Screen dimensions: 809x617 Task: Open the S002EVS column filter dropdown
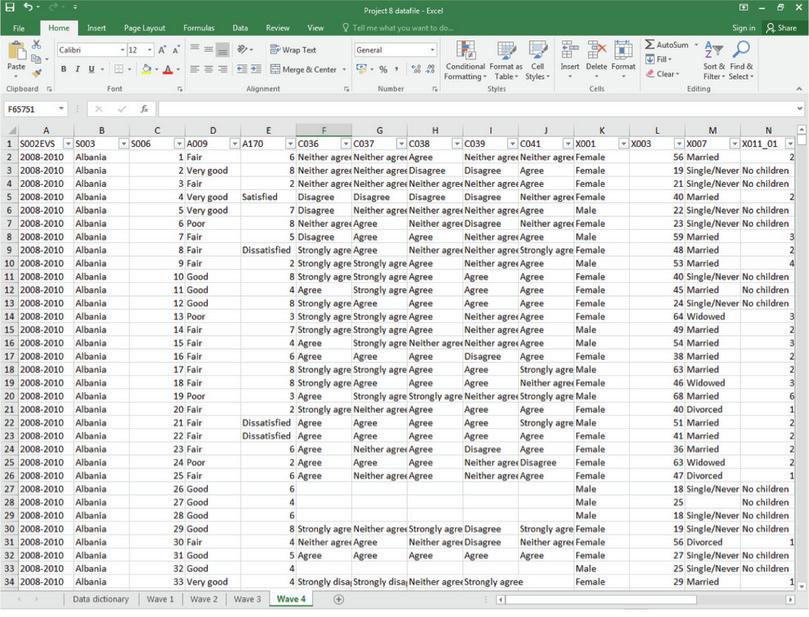(x=68, y=143)
